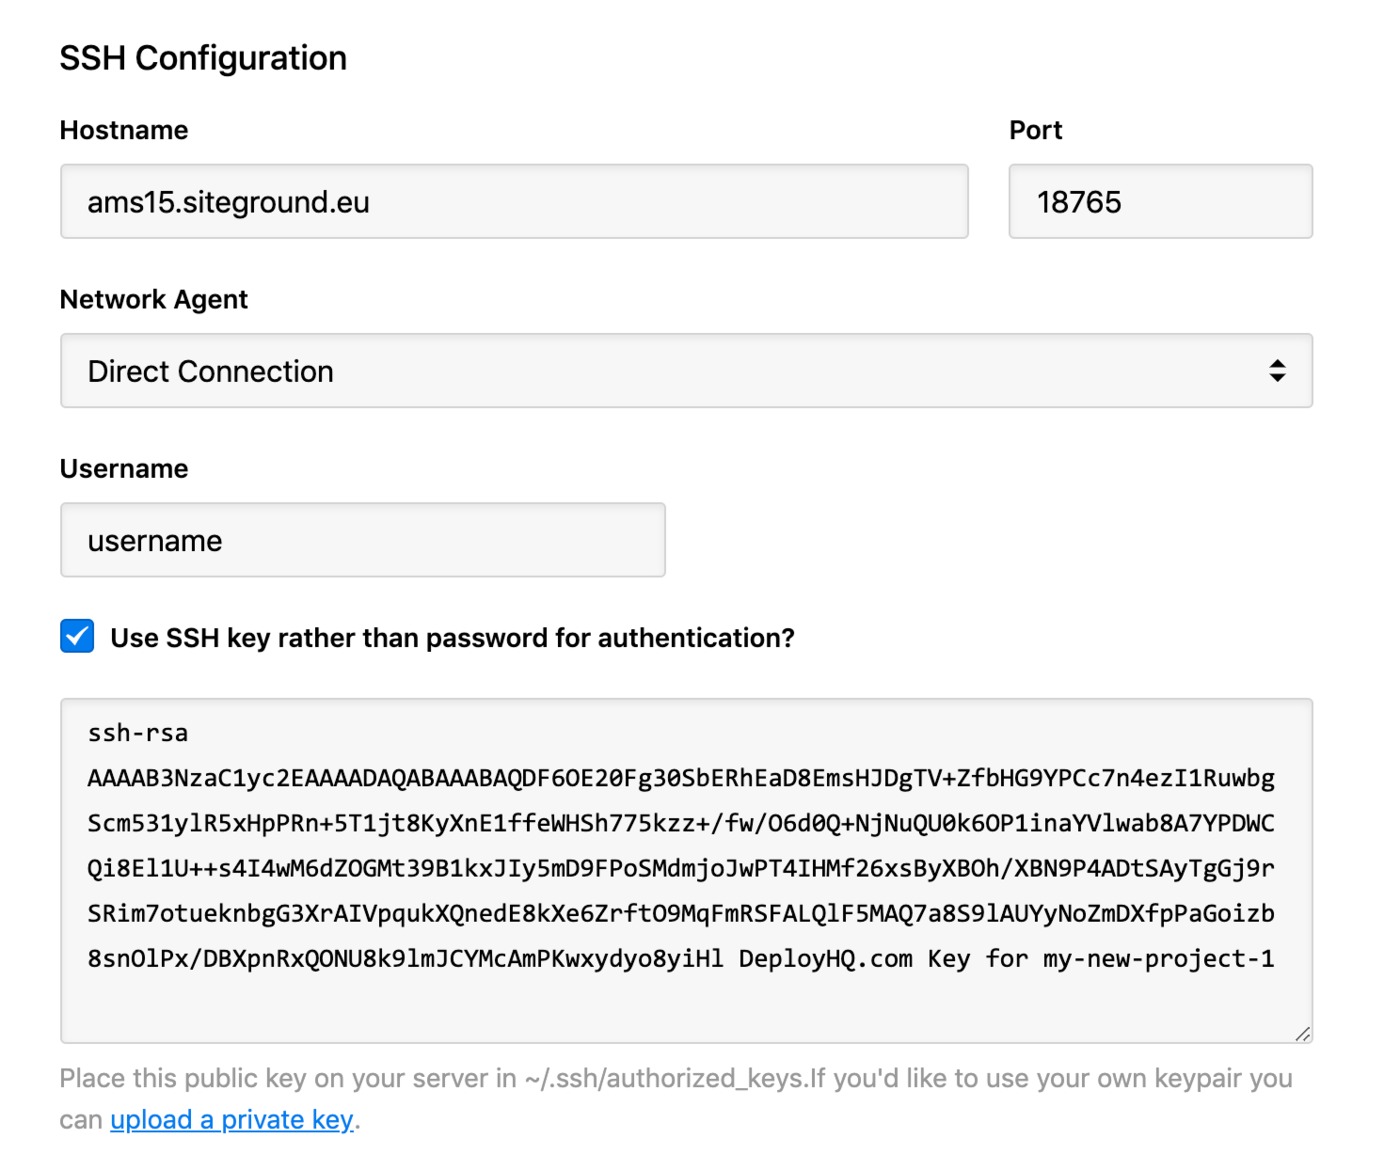Follow the "upload a private key" link

tap(231, 1120)
